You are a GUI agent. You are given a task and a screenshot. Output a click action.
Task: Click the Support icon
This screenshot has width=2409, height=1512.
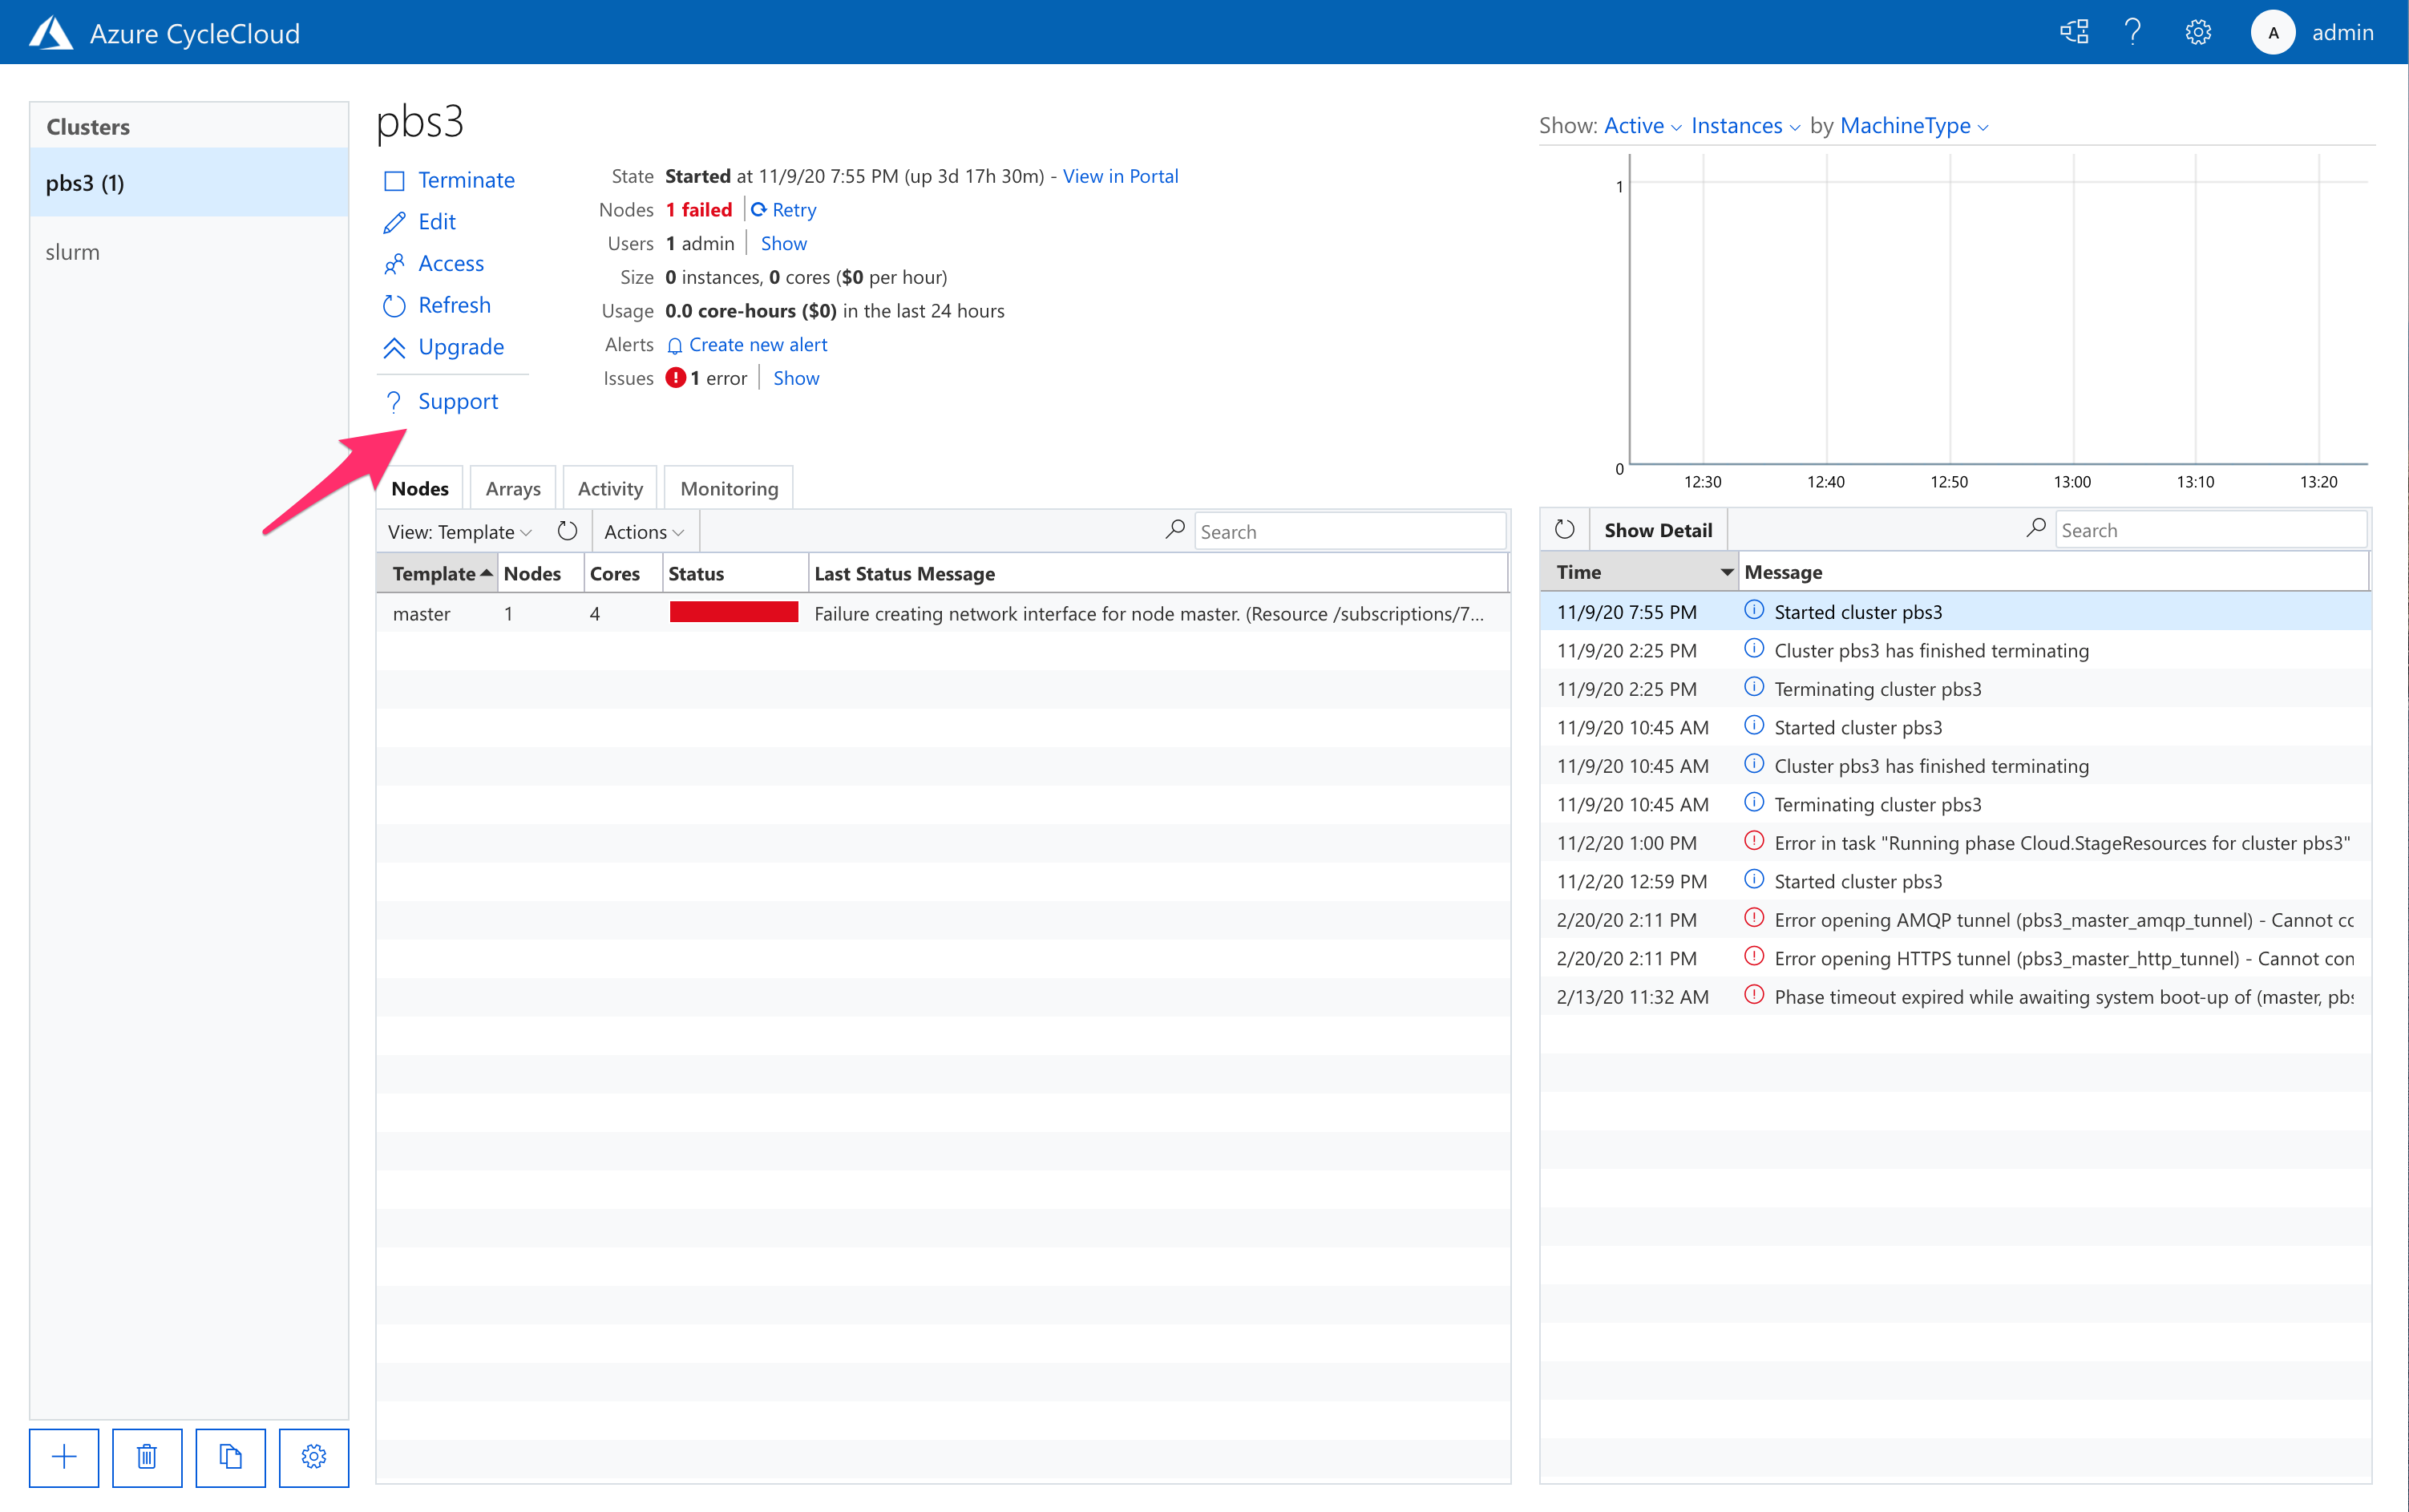tap(392, 401)
